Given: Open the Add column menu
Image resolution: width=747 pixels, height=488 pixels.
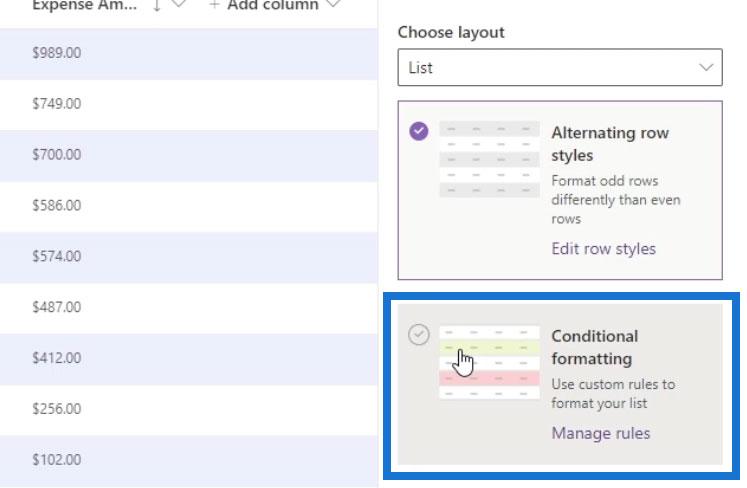Looking at the screenshot, I should coord(274,5).
